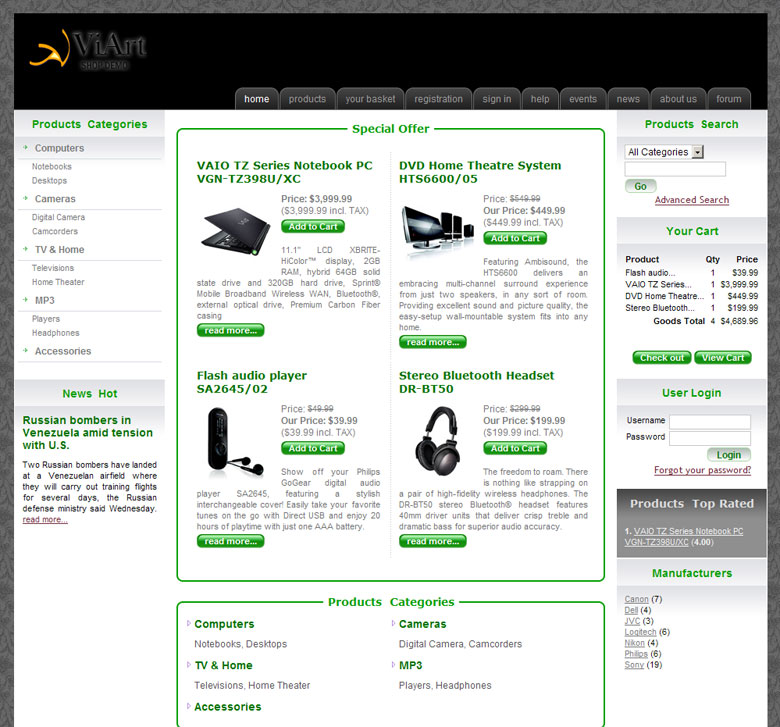This screenshot has width=780, height=727.
Task: Click the Check out button
Action: [x=662, y=358]
